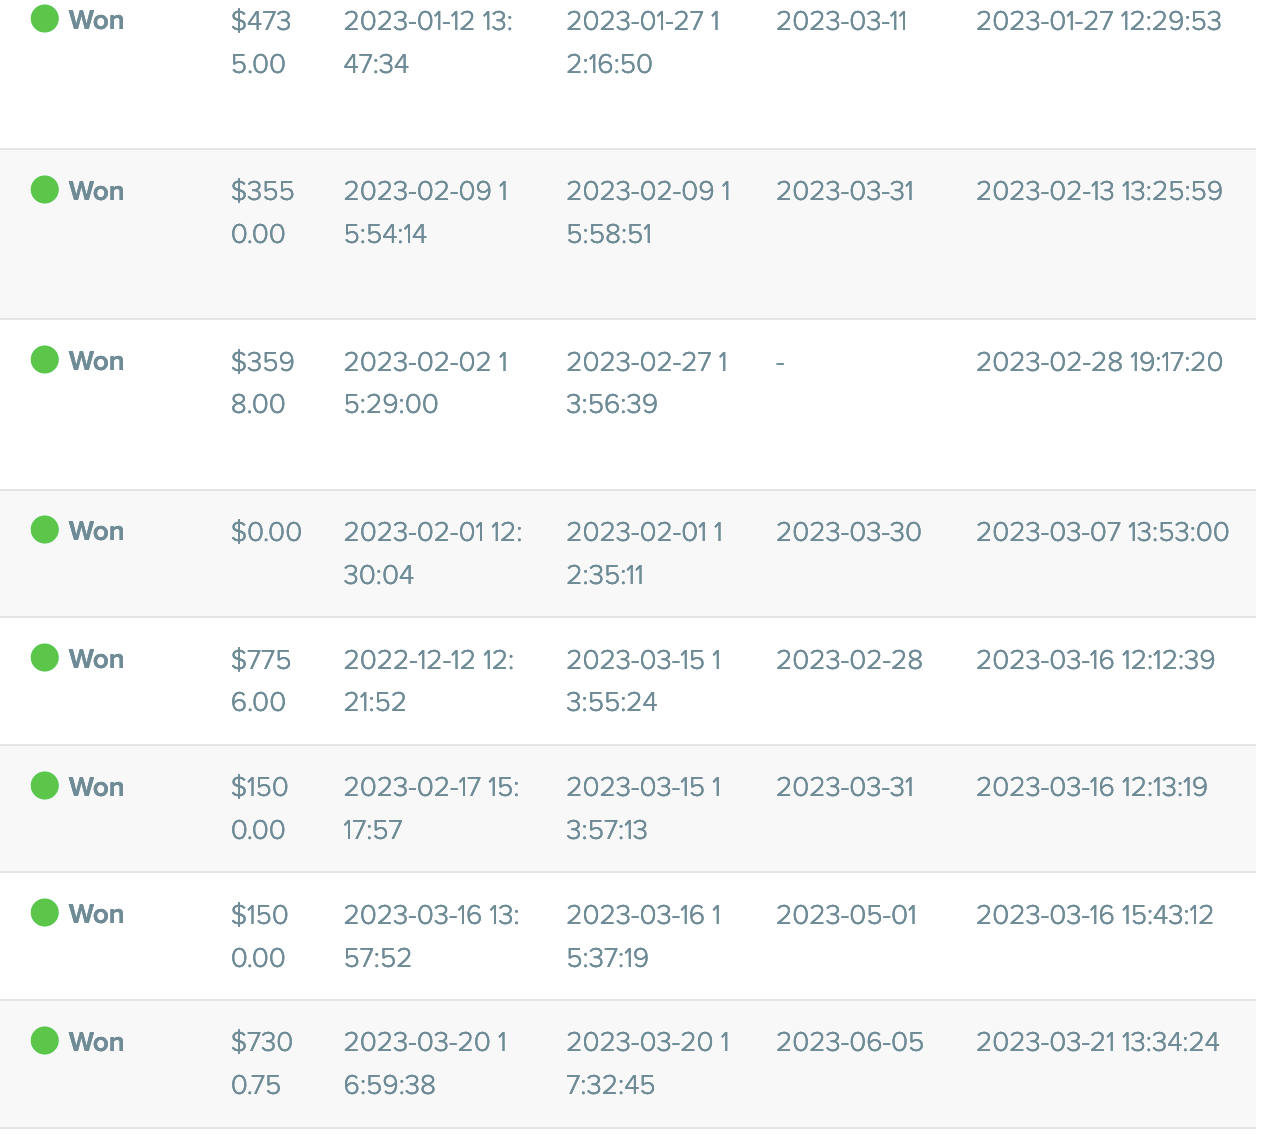Click the green status dot in the $0.00 row
The width and height of the screenshot is (1278, 1134).
click(x=45, y=529)
